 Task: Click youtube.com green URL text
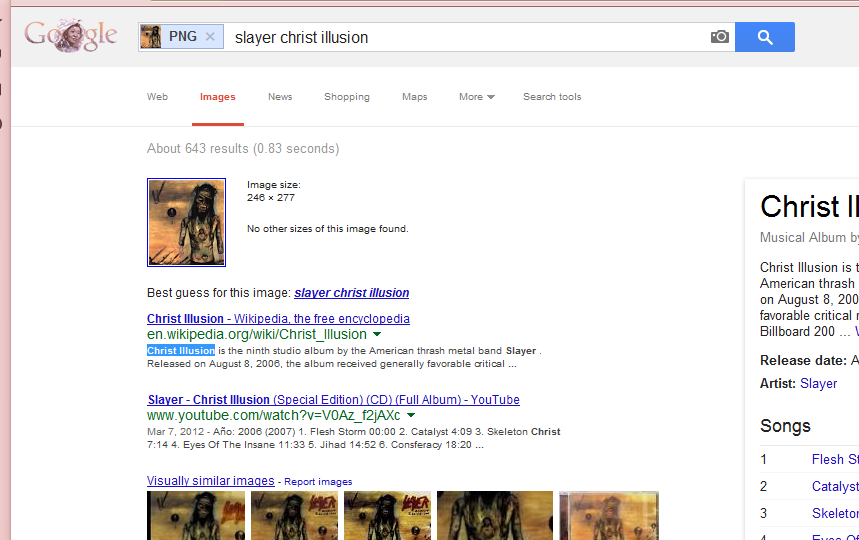pos(273,416)
